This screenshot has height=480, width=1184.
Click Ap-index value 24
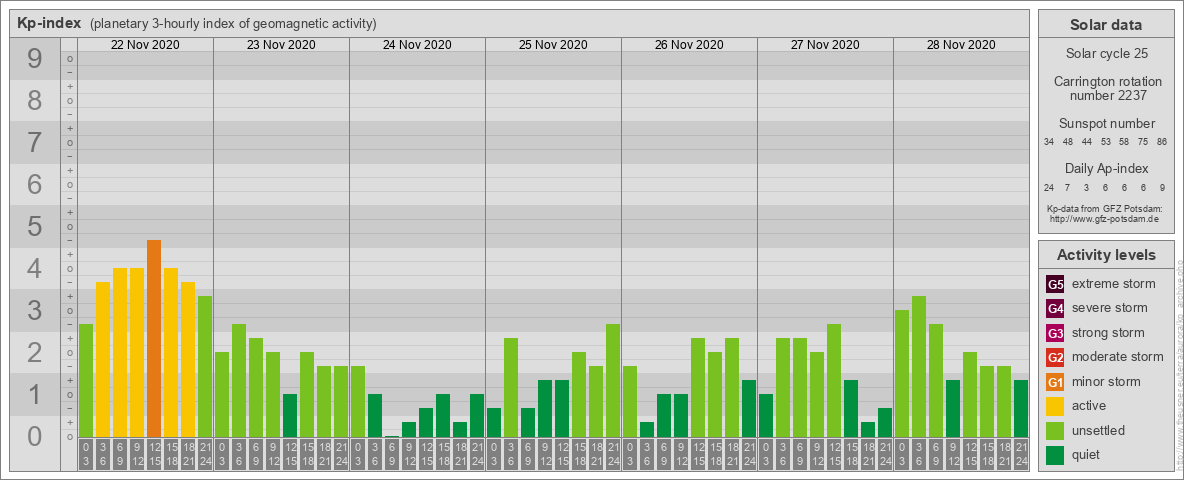click(1050, 187)
